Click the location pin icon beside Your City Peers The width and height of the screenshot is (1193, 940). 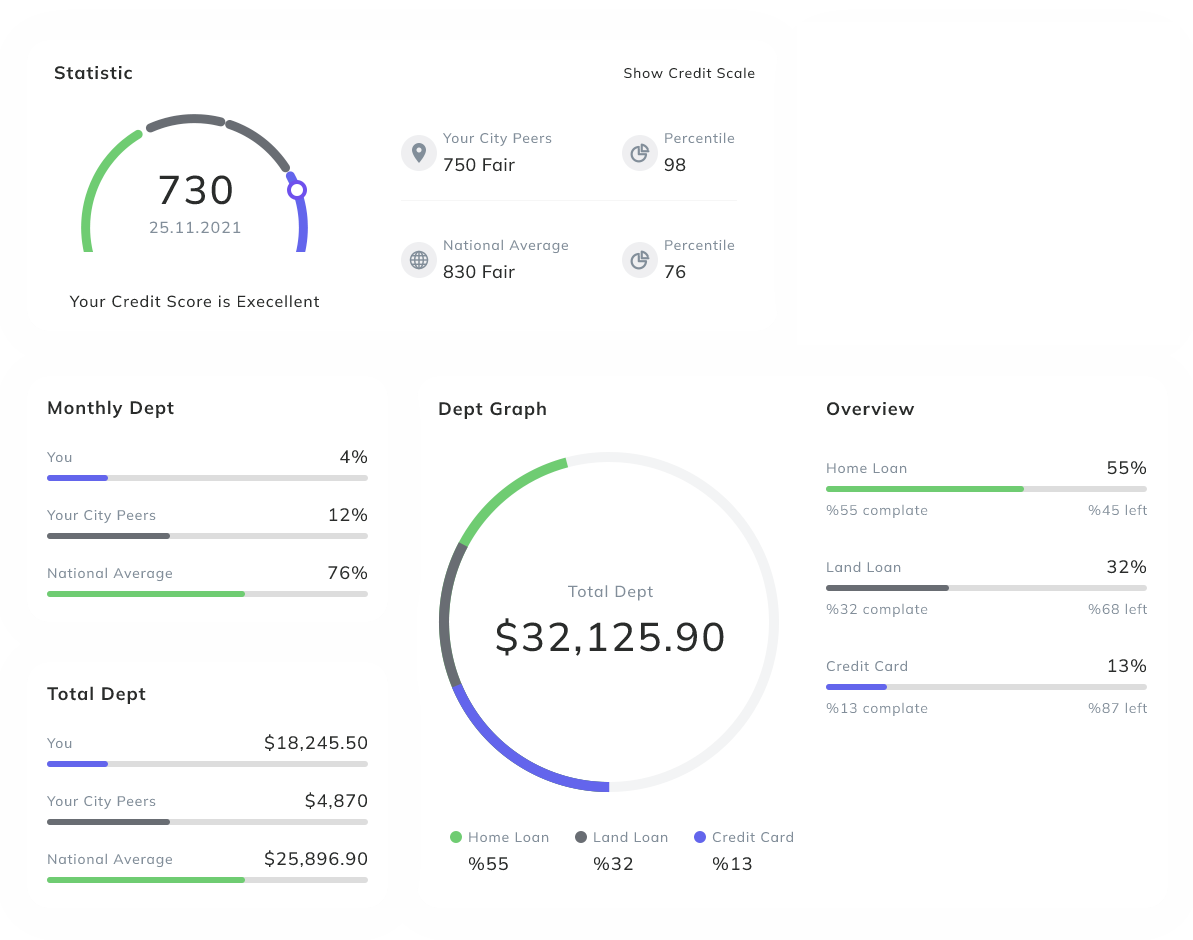click(419, 153)
